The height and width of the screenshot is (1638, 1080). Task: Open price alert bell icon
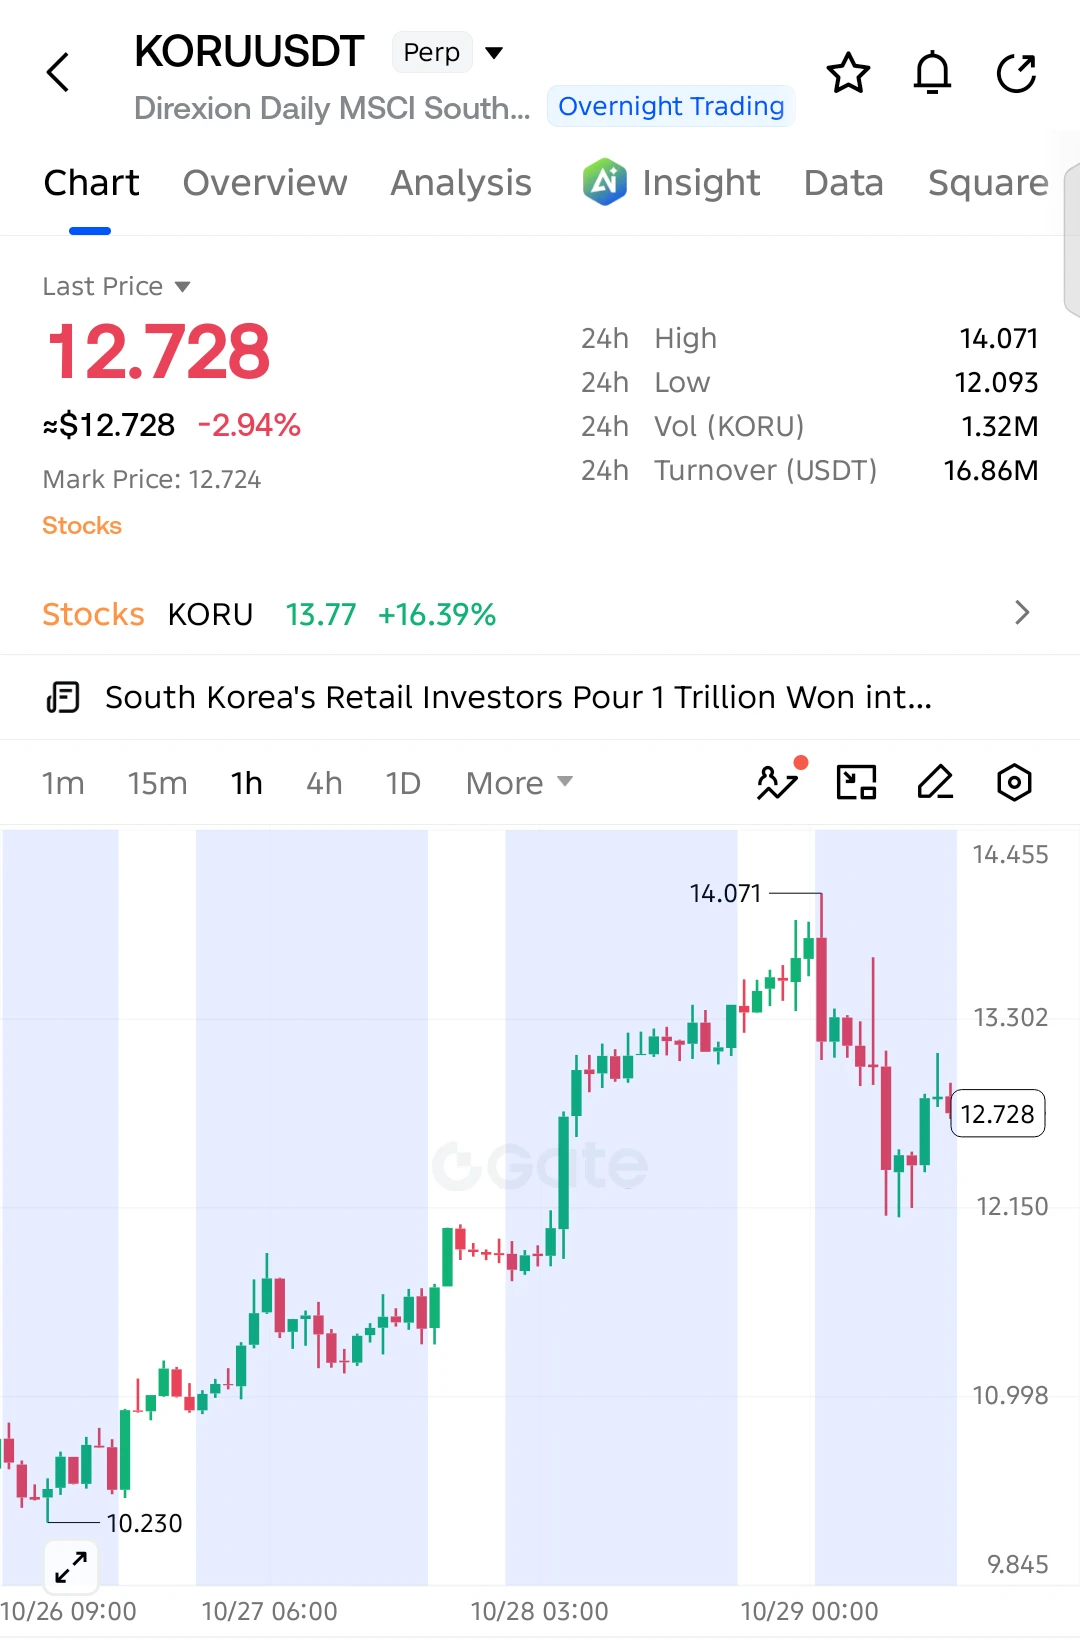coord(932,73)
